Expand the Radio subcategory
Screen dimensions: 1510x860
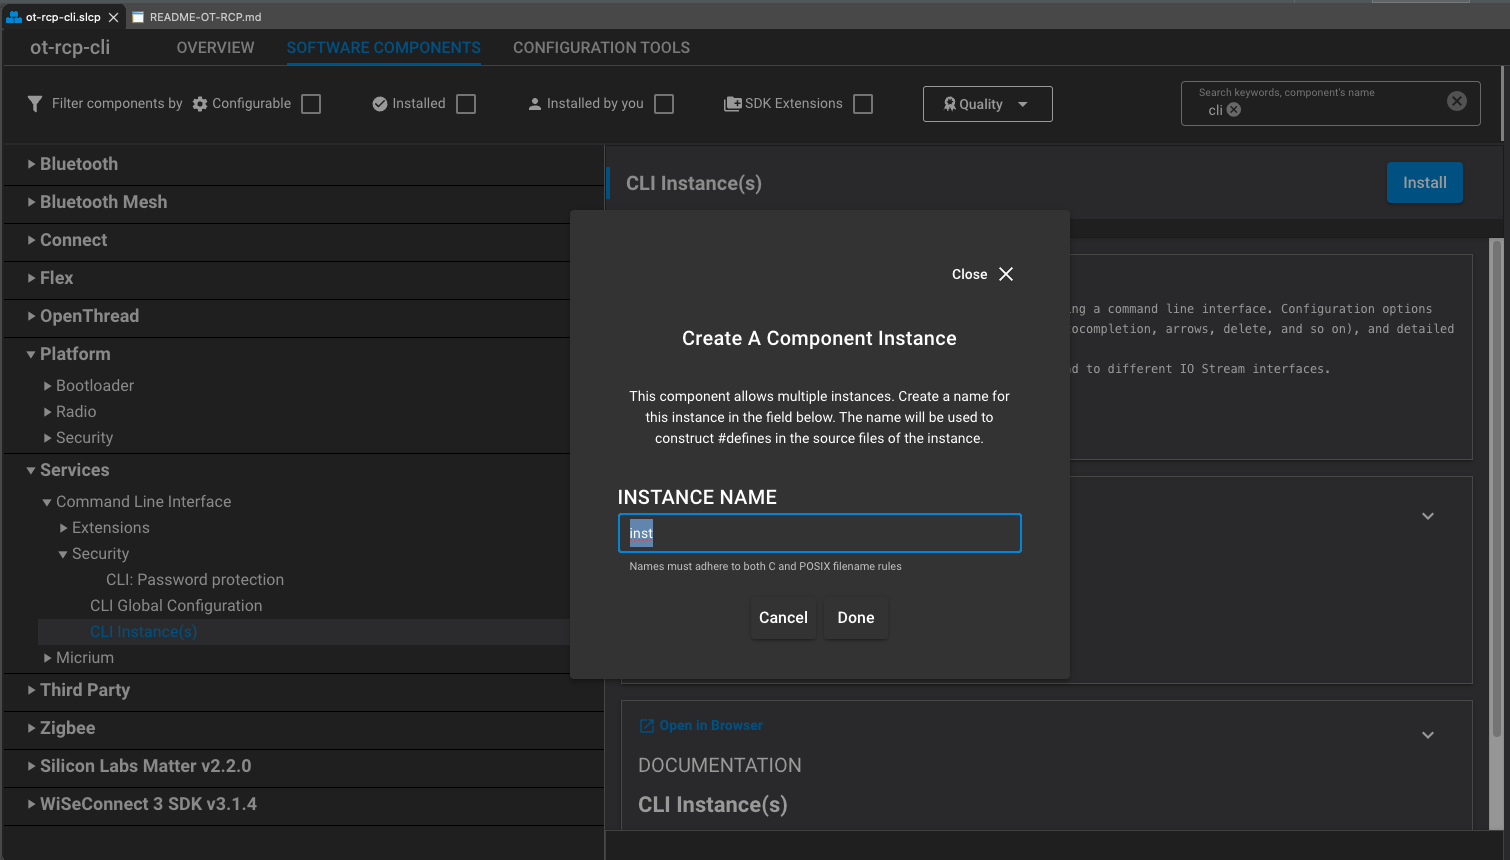(x=48, y=412)
